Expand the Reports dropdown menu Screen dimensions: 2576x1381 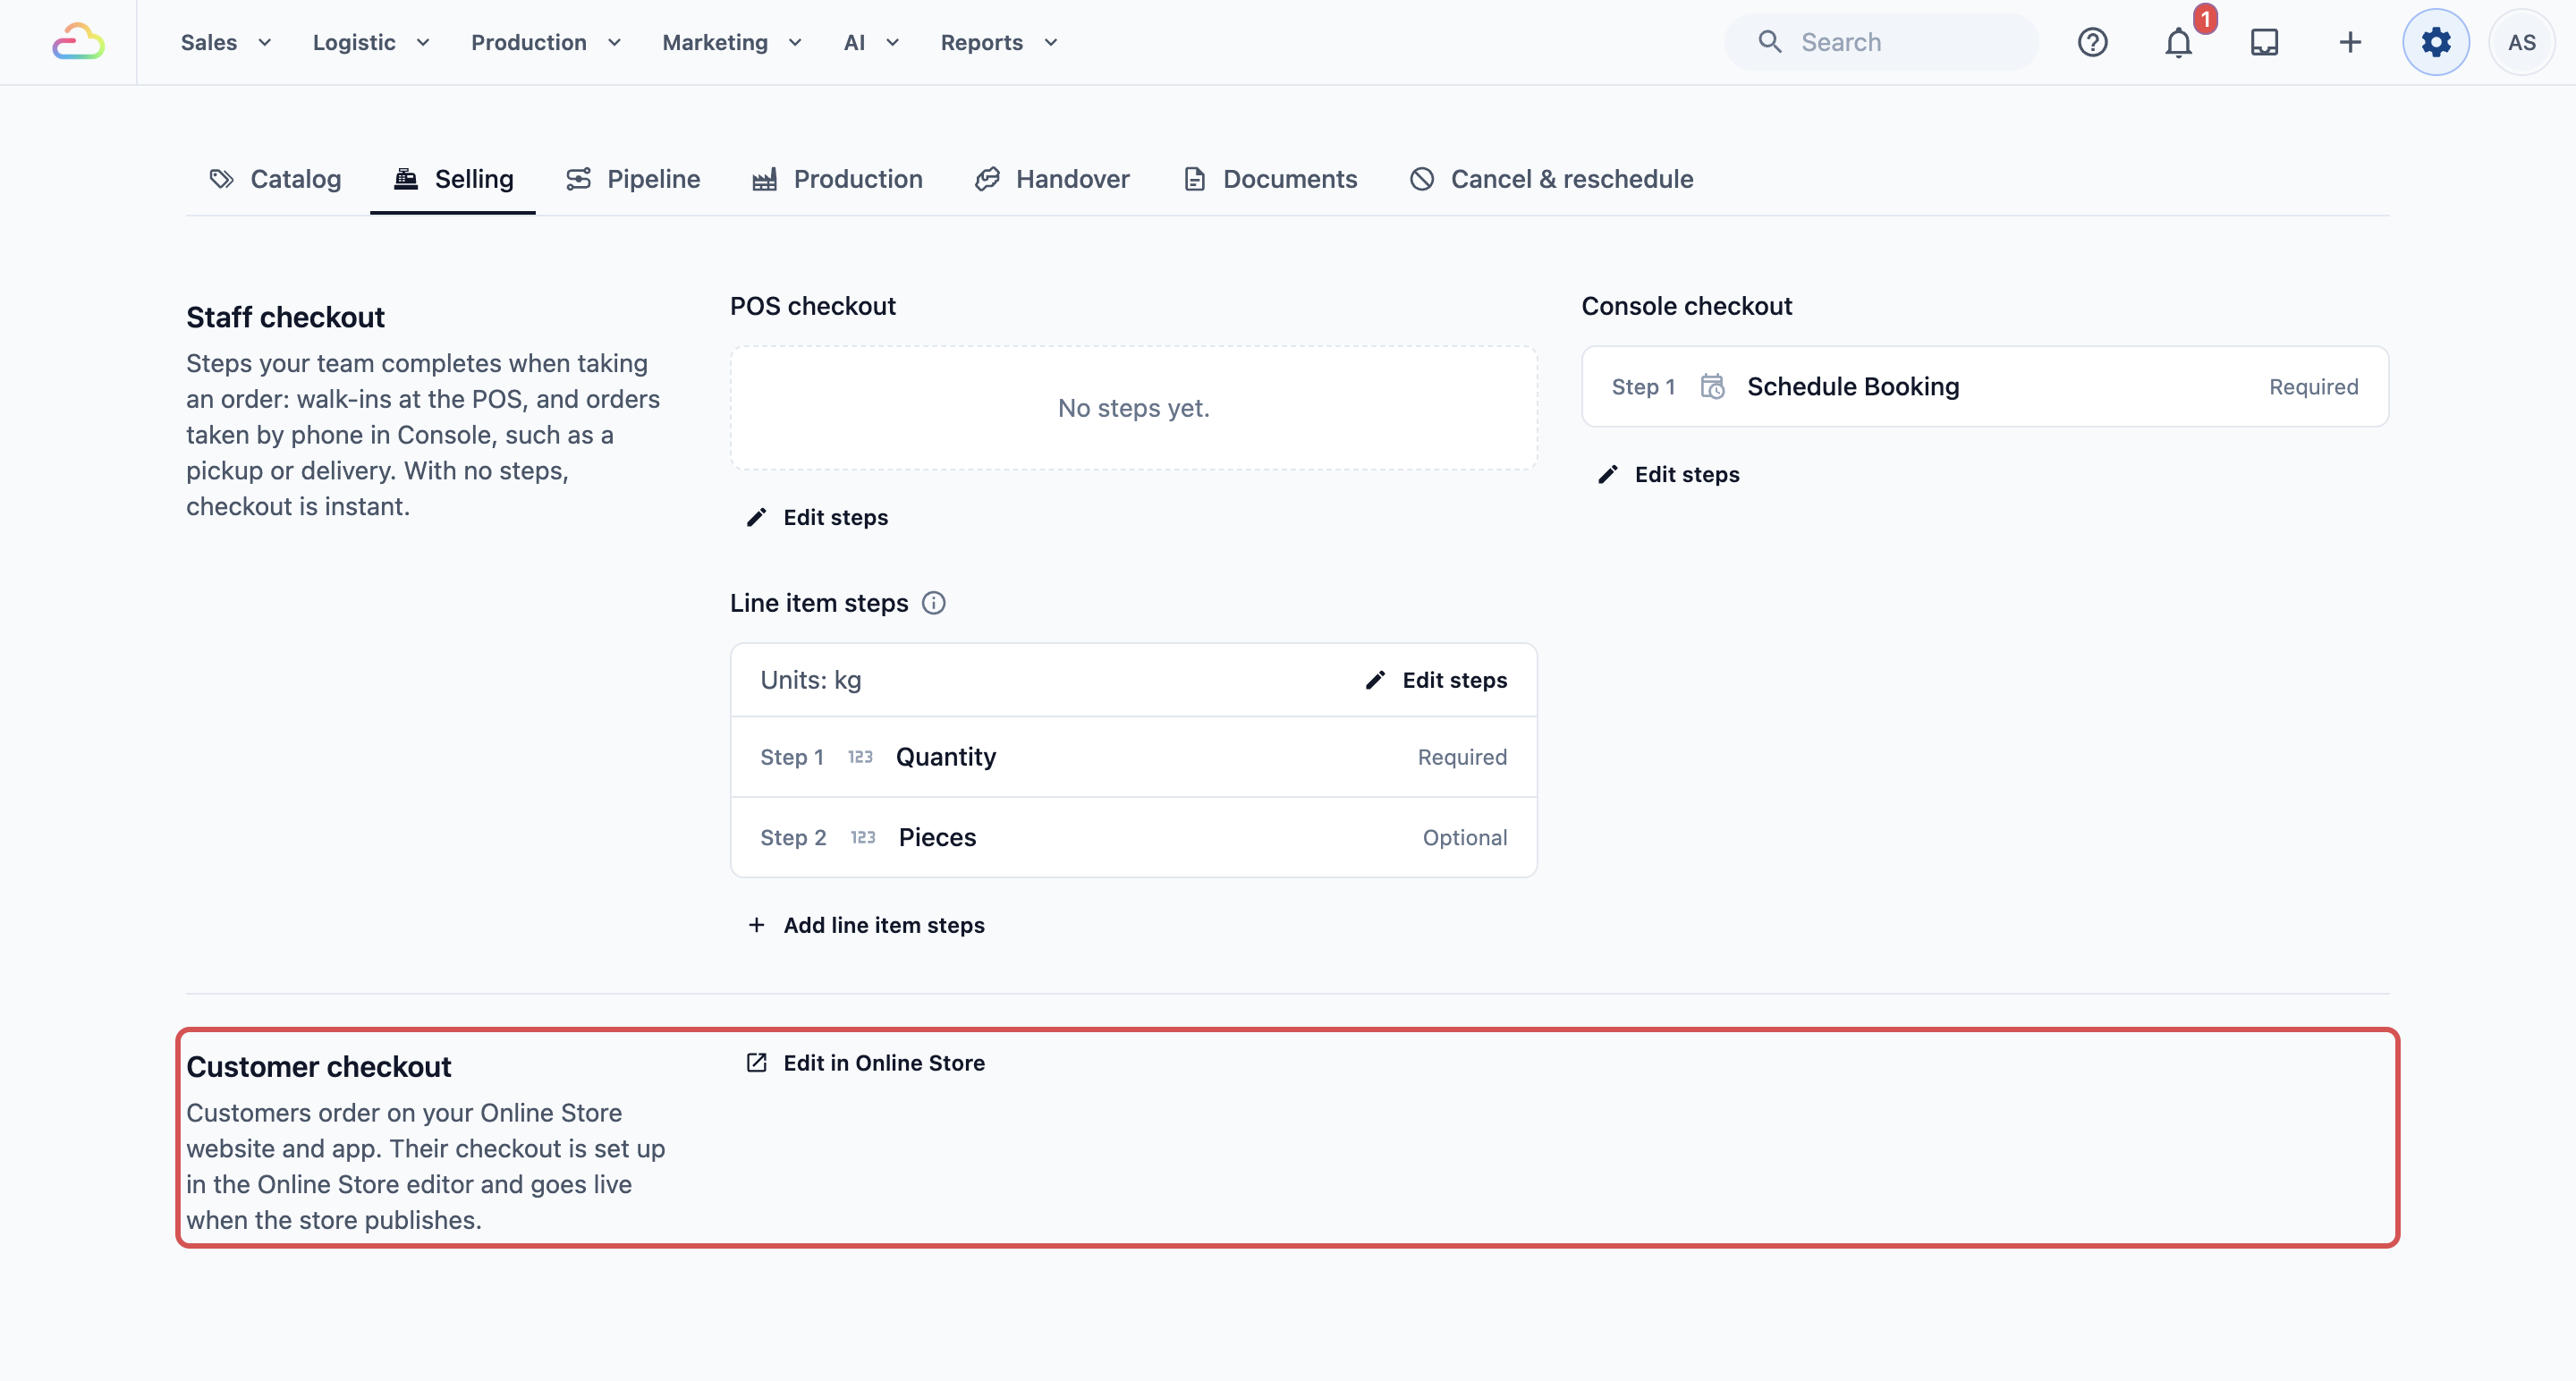click(x=999, y=42)
